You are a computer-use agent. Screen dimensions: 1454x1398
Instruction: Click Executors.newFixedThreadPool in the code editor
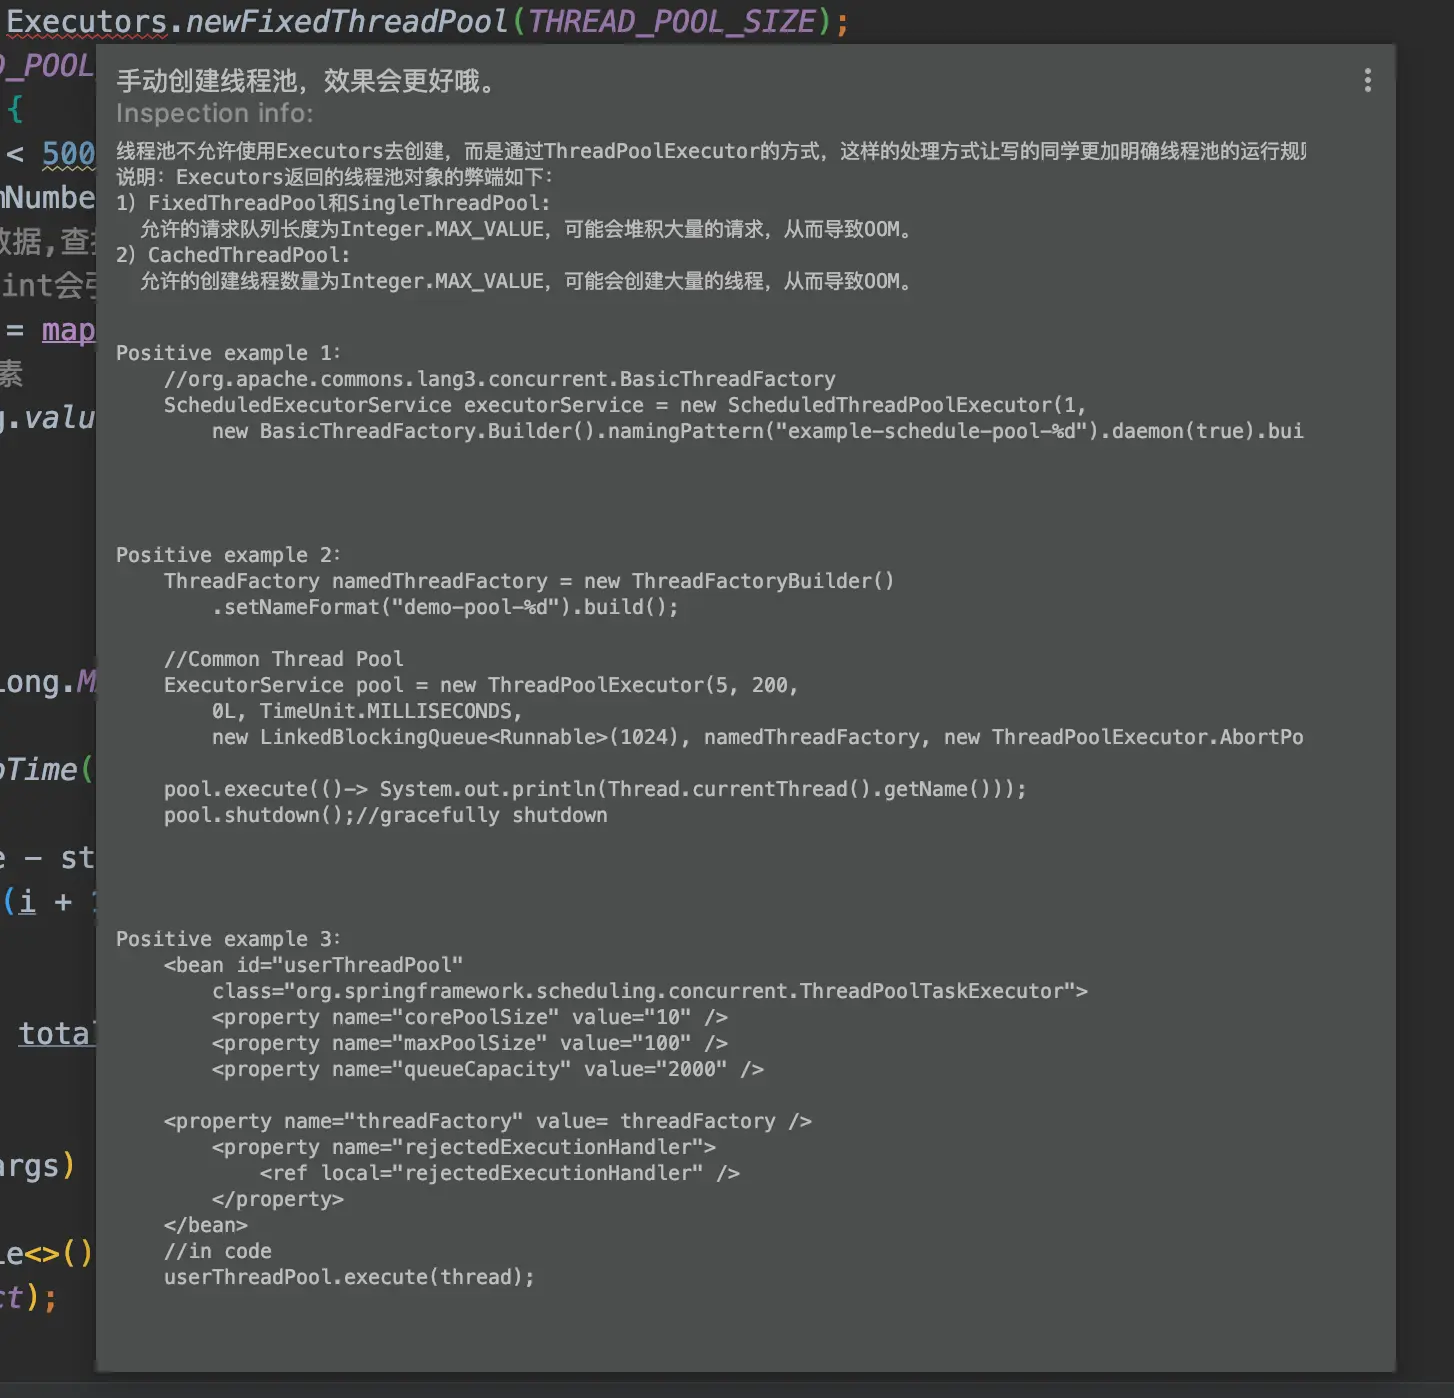258,21
